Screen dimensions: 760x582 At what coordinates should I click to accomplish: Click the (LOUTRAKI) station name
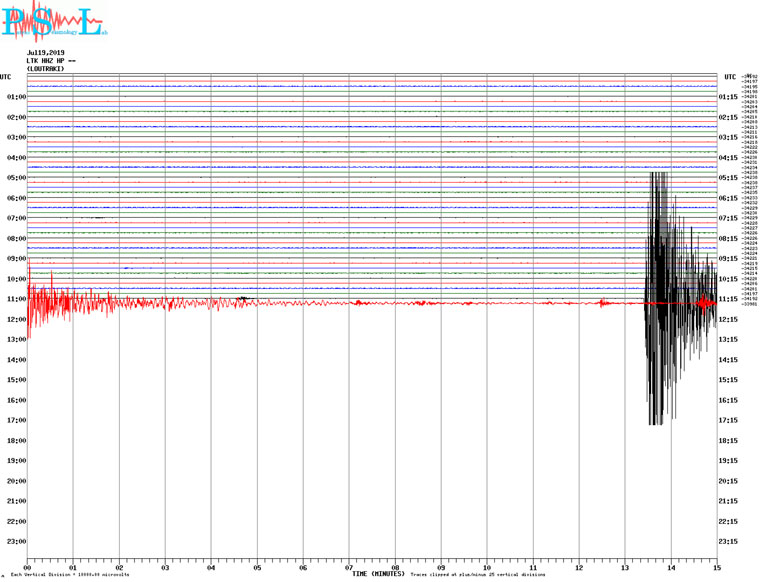pos(45,68)
